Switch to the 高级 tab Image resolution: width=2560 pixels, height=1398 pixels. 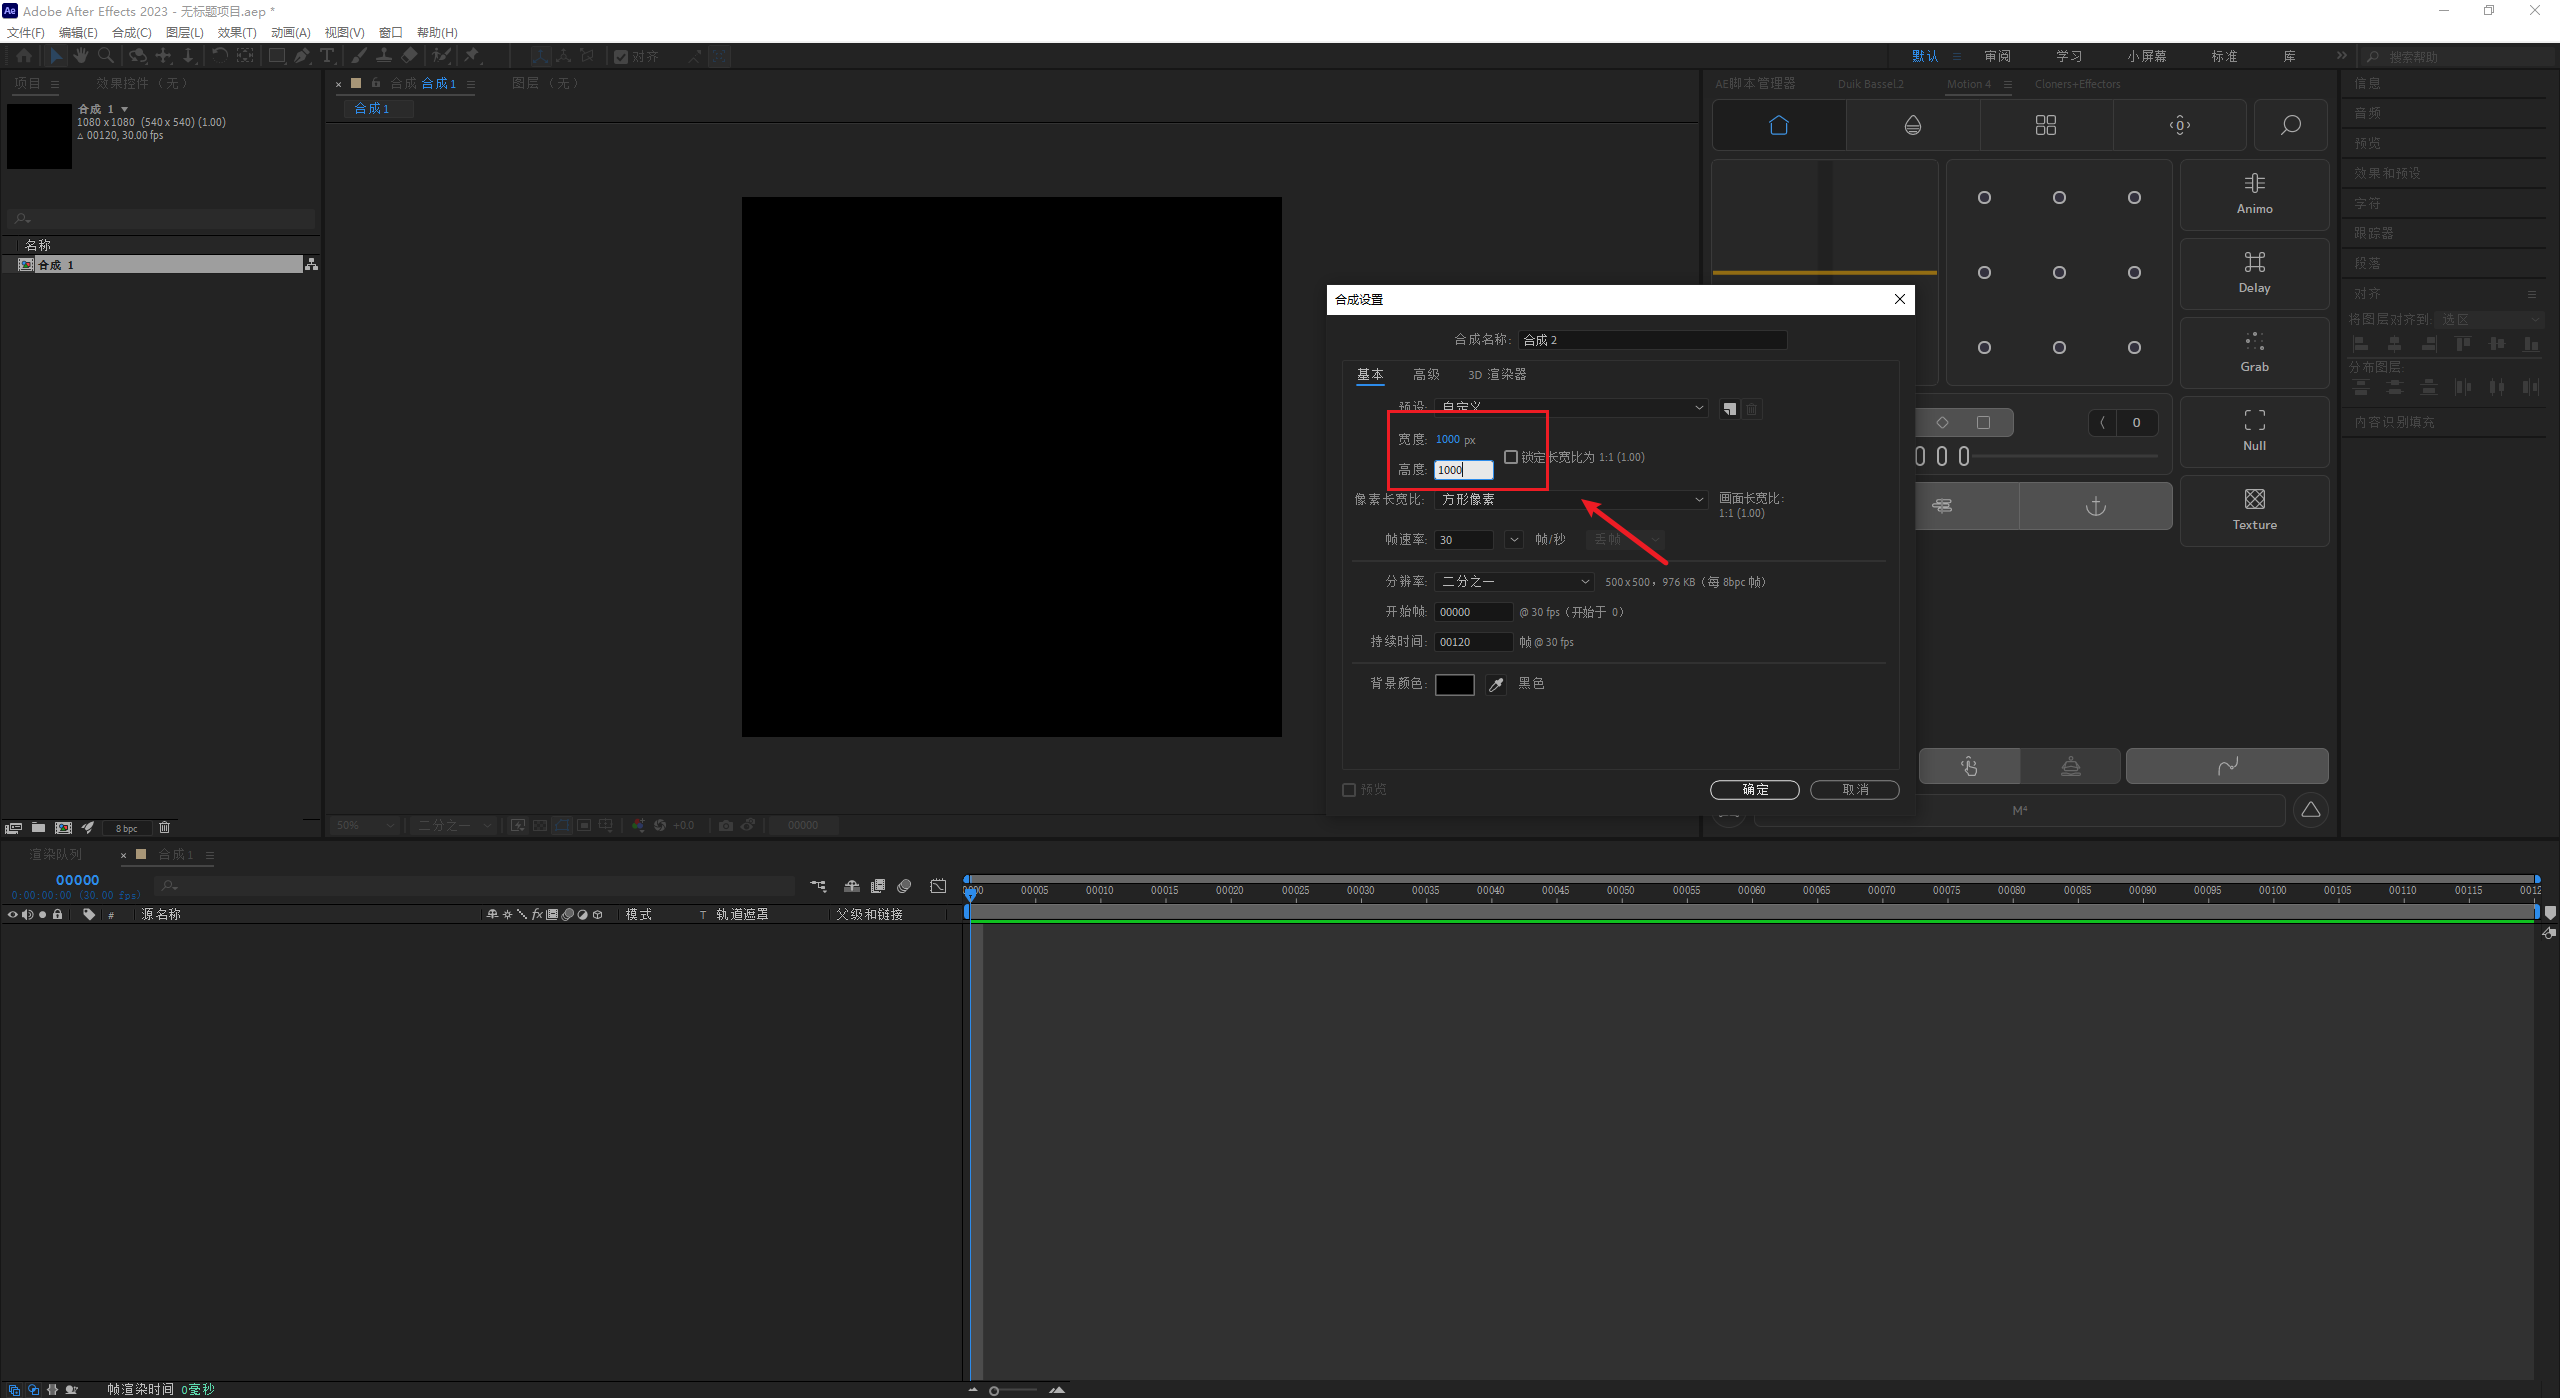[x=1426, y=374]
